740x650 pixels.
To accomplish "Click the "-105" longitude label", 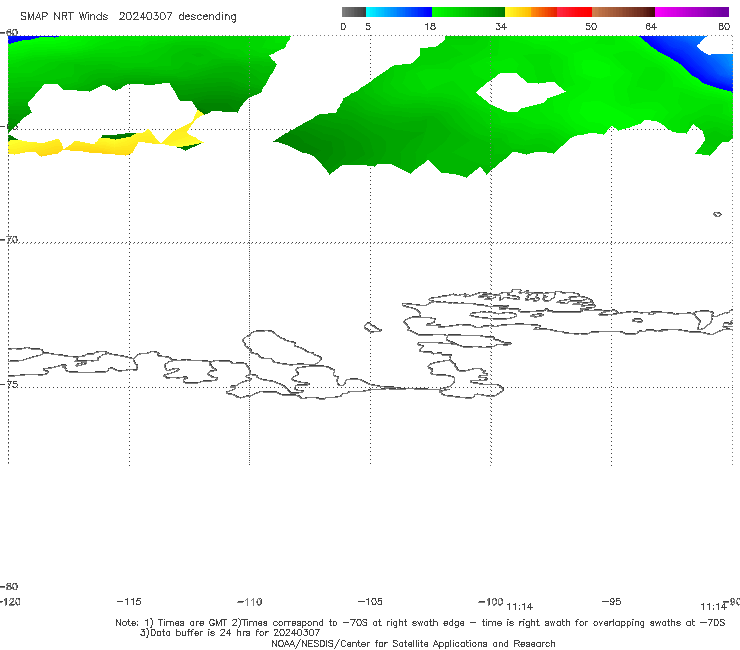I will point(370,601).
